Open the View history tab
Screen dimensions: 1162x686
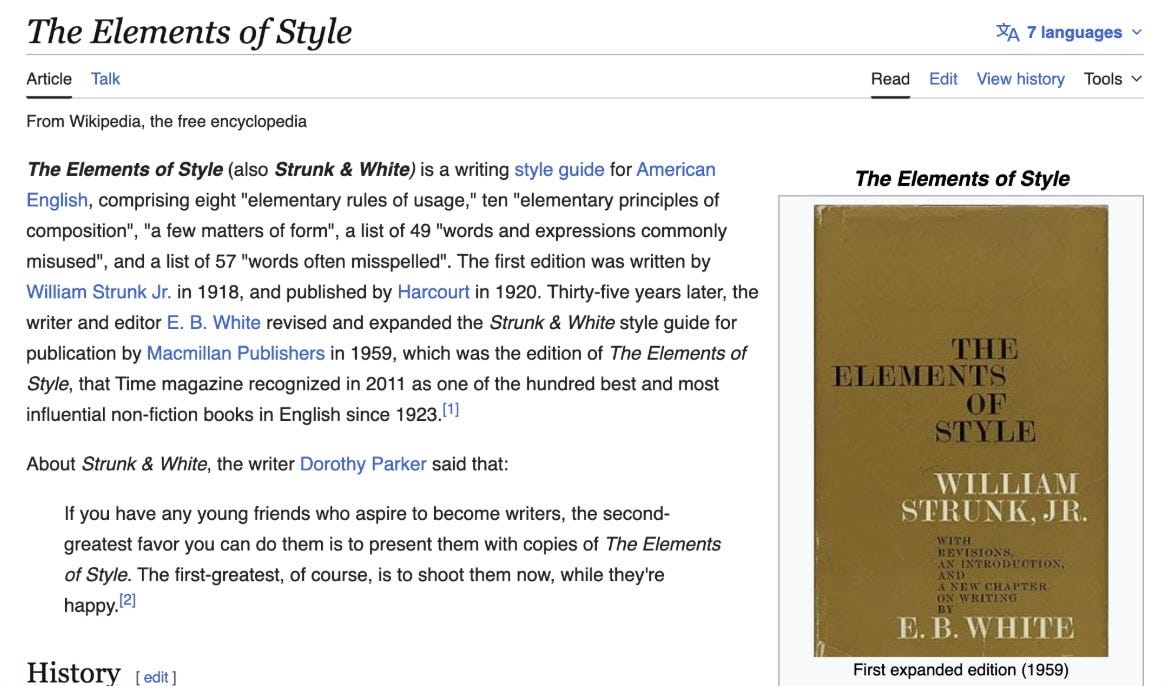click(x=1020, y=79)
